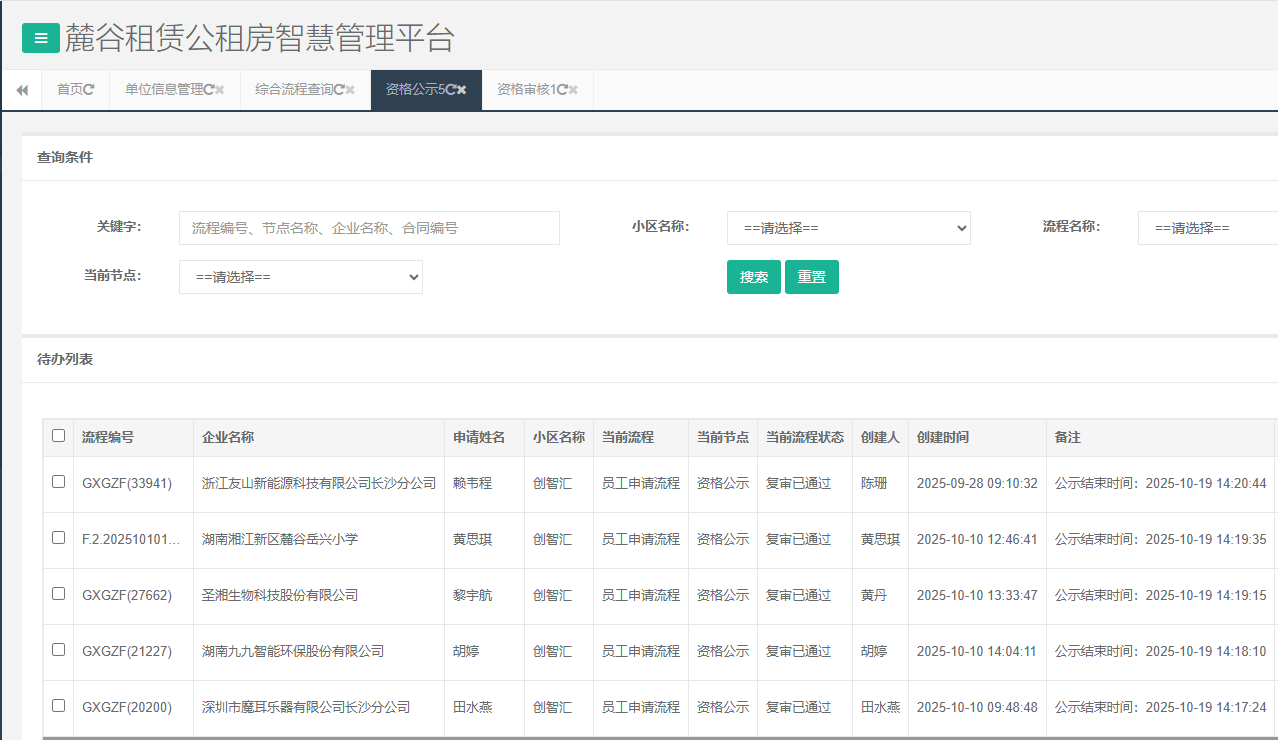This screenshot has height=740, width=1278.
Task: Close the 综合流程查询 tab
Action: (x=350, y=90)
